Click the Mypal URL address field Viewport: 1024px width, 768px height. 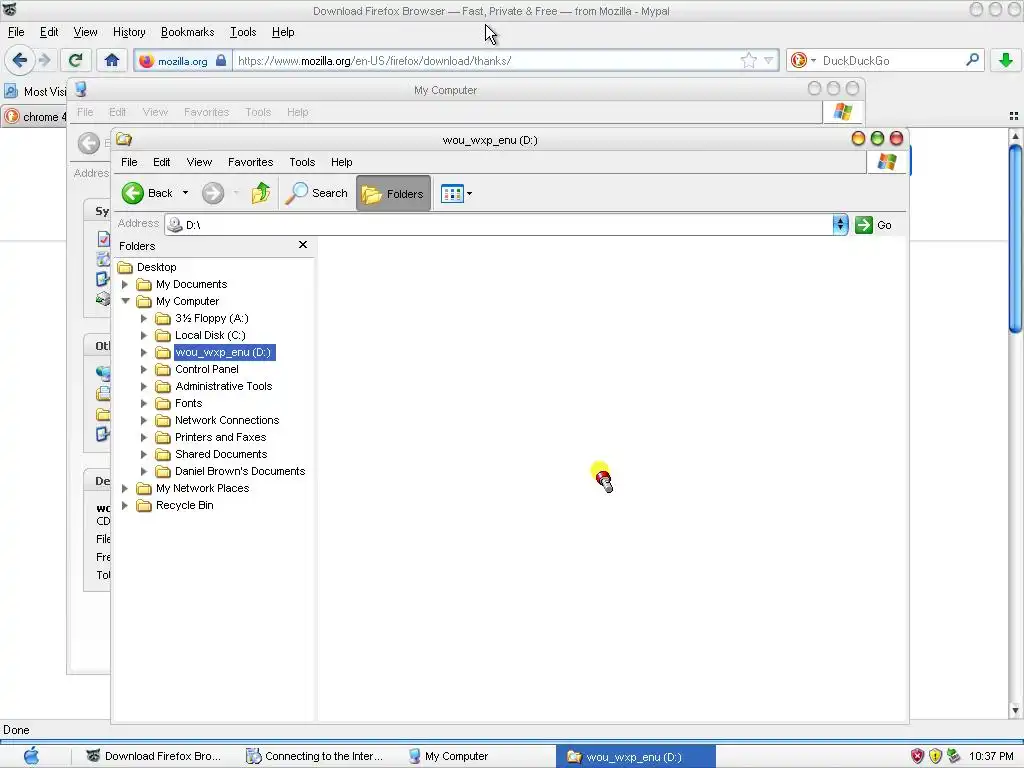point(487,61)
